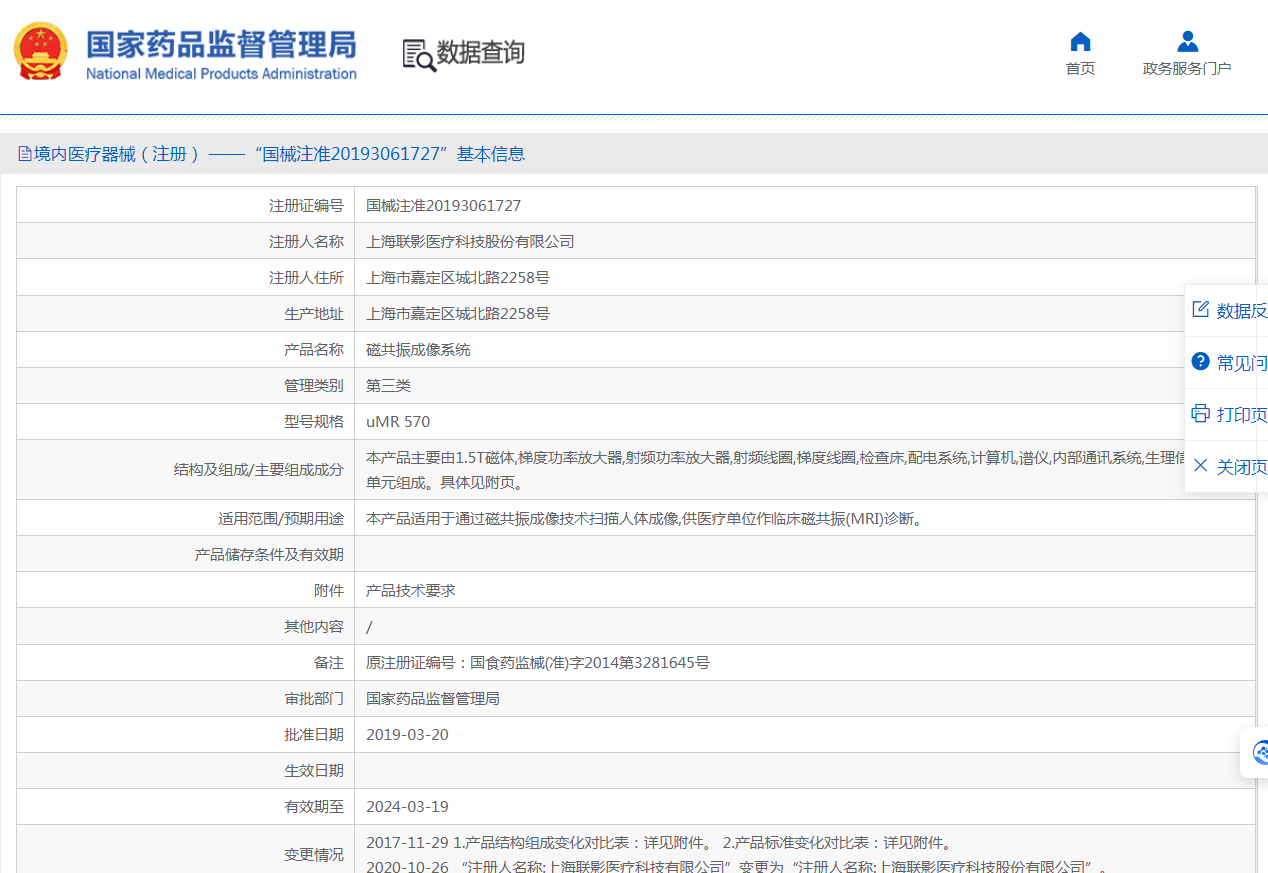Image resolution: width=1268 pixels, height=873 pixels.
Task: Click the 境内医疗器械（注册）基本信息 heading
Action: tap(280, 154)
